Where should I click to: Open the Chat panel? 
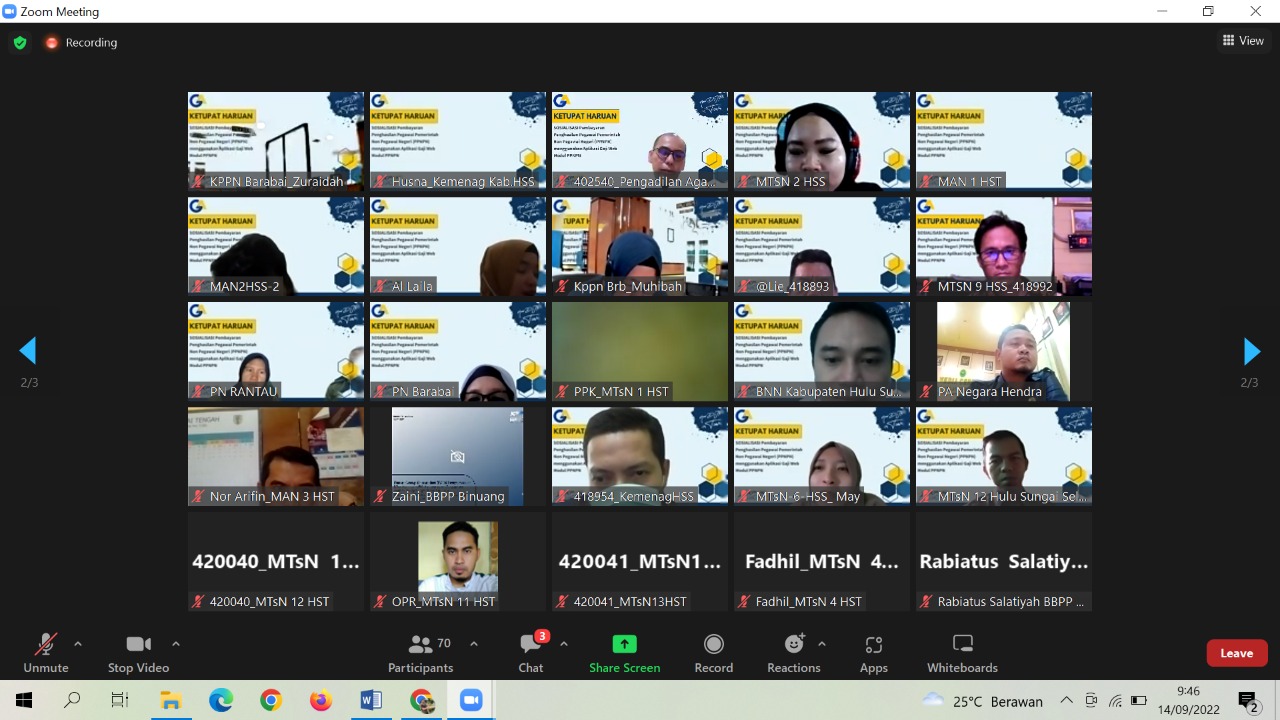pos(530,653)
